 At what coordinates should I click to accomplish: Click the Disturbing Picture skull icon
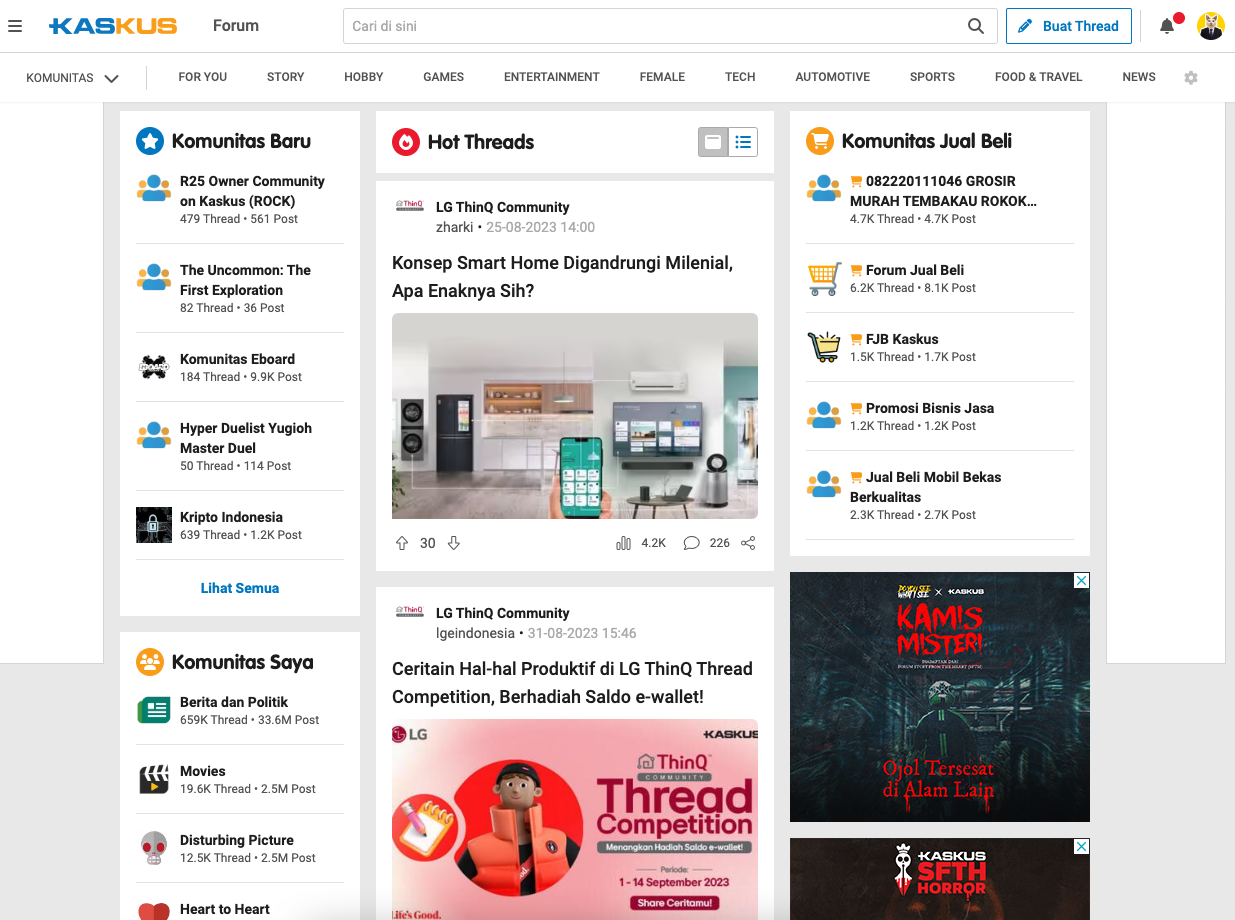(x=154, y=848)
